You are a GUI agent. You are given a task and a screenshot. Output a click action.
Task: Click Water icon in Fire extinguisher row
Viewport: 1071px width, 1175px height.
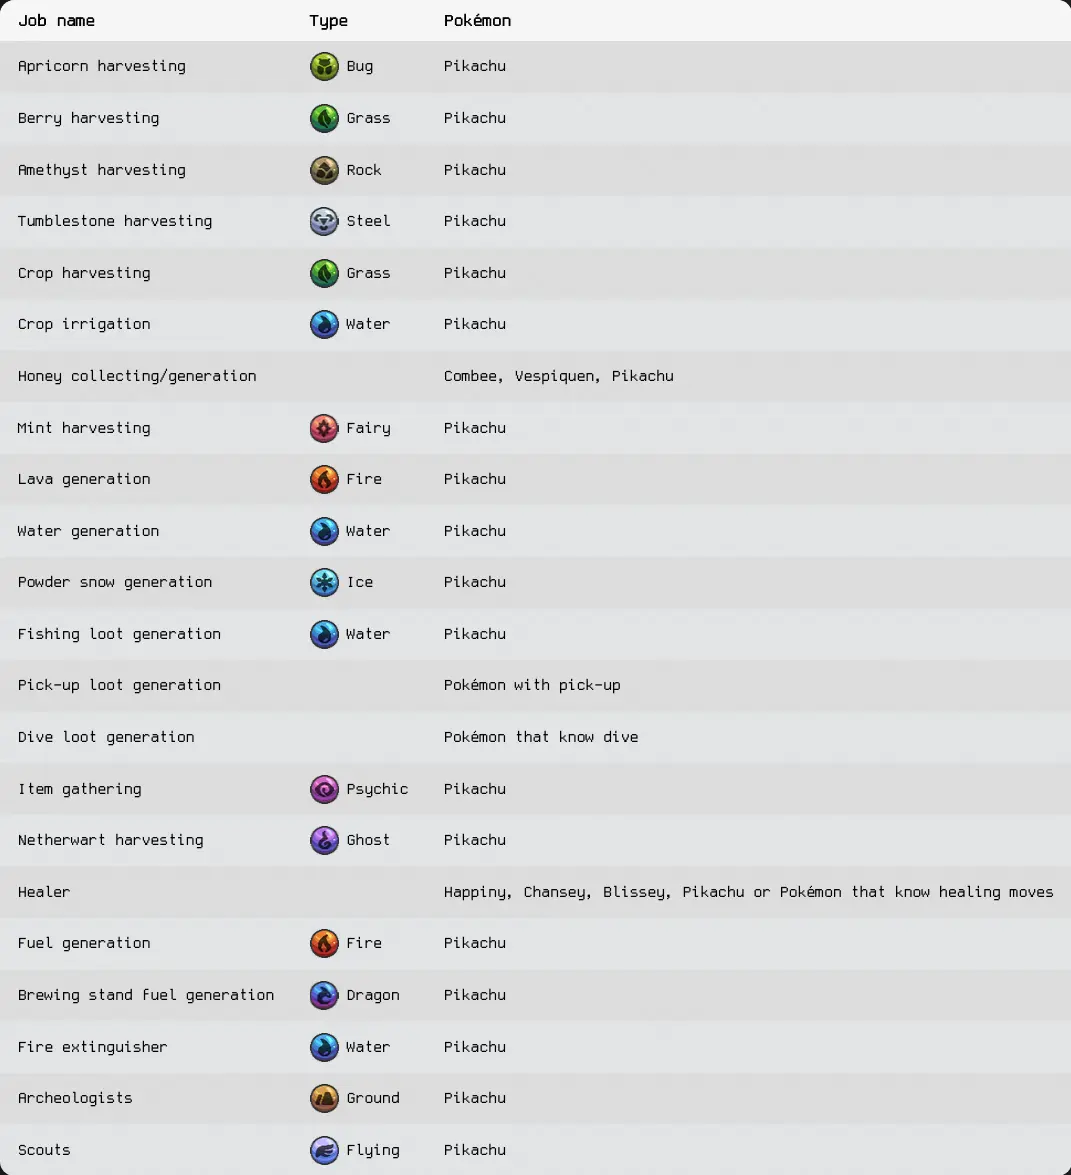[x=324, y=1047]
